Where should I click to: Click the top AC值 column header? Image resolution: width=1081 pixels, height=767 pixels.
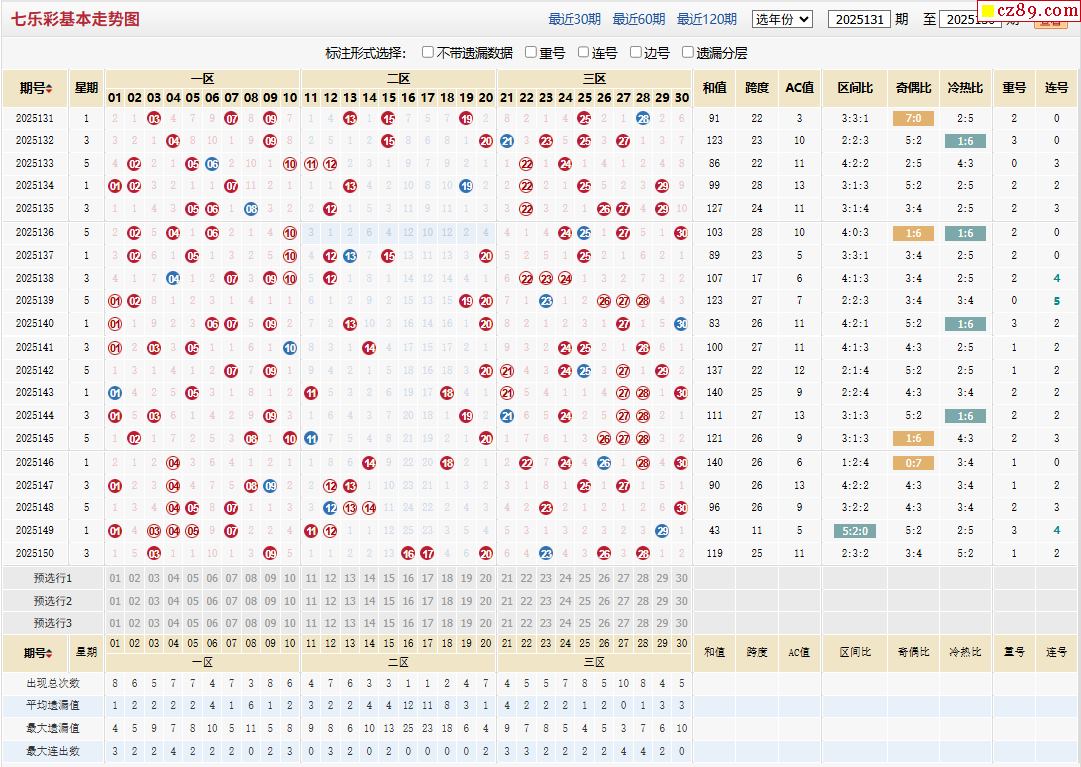800,88
